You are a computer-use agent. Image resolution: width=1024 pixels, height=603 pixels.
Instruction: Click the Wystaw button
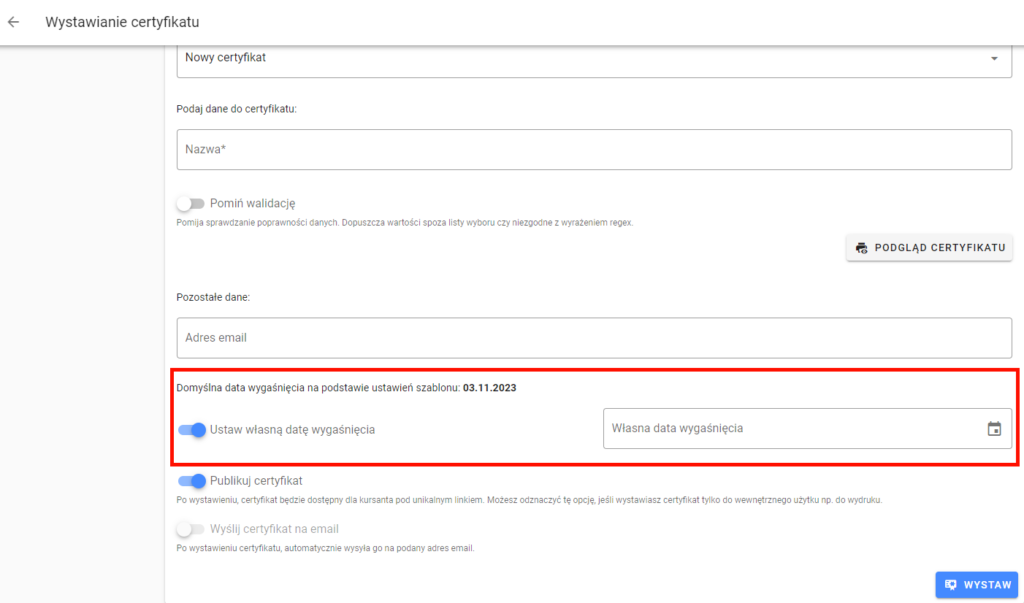(976, 585)
